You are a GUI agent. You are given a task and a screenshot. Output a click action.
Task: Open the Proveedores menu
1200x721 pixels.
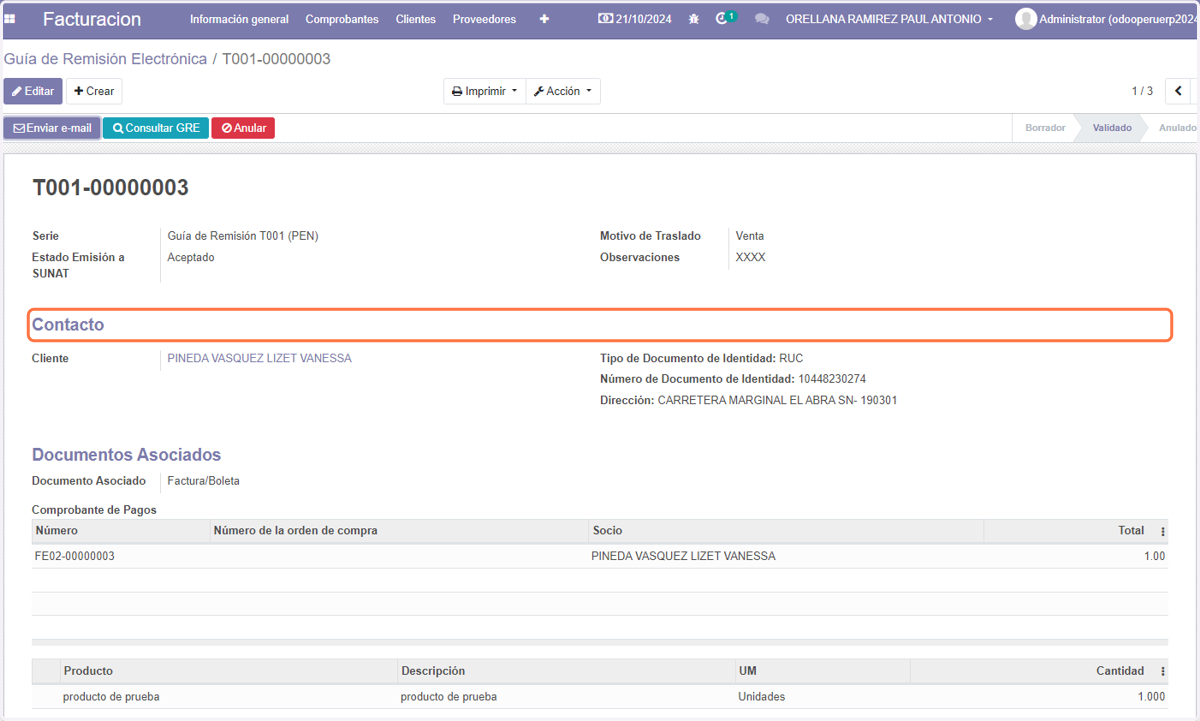(x=484, y=19)
